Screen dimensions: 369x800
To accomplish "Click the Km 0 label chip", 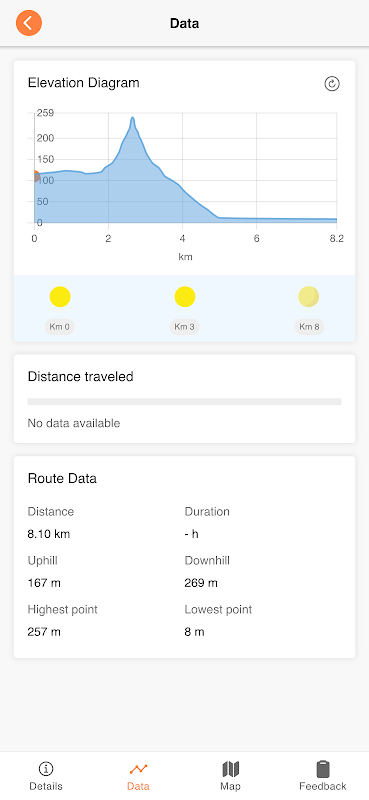I will click(60, 327).
